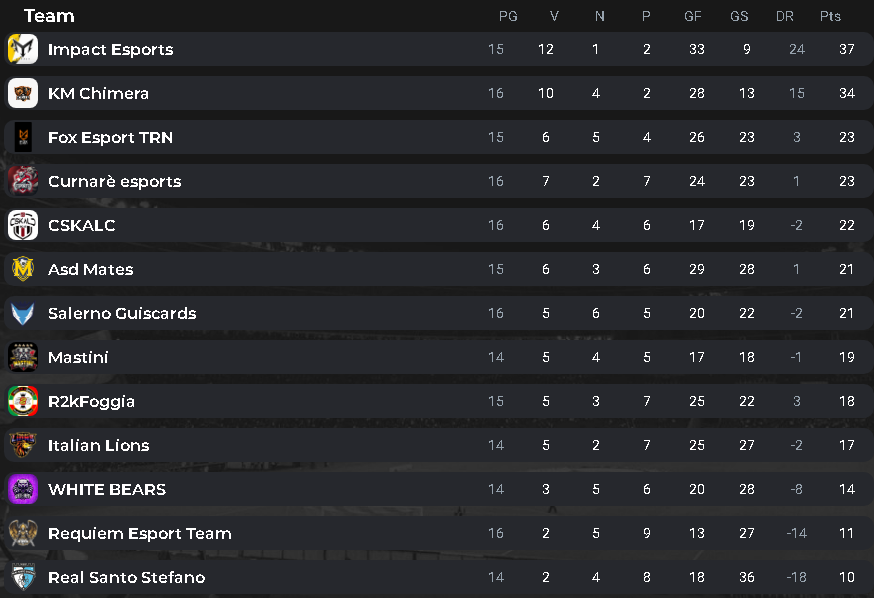Viewport: 874px width, 598px height.
Task: Select the Asd Mates yellow M logo
Action: [x=23, y=269]
